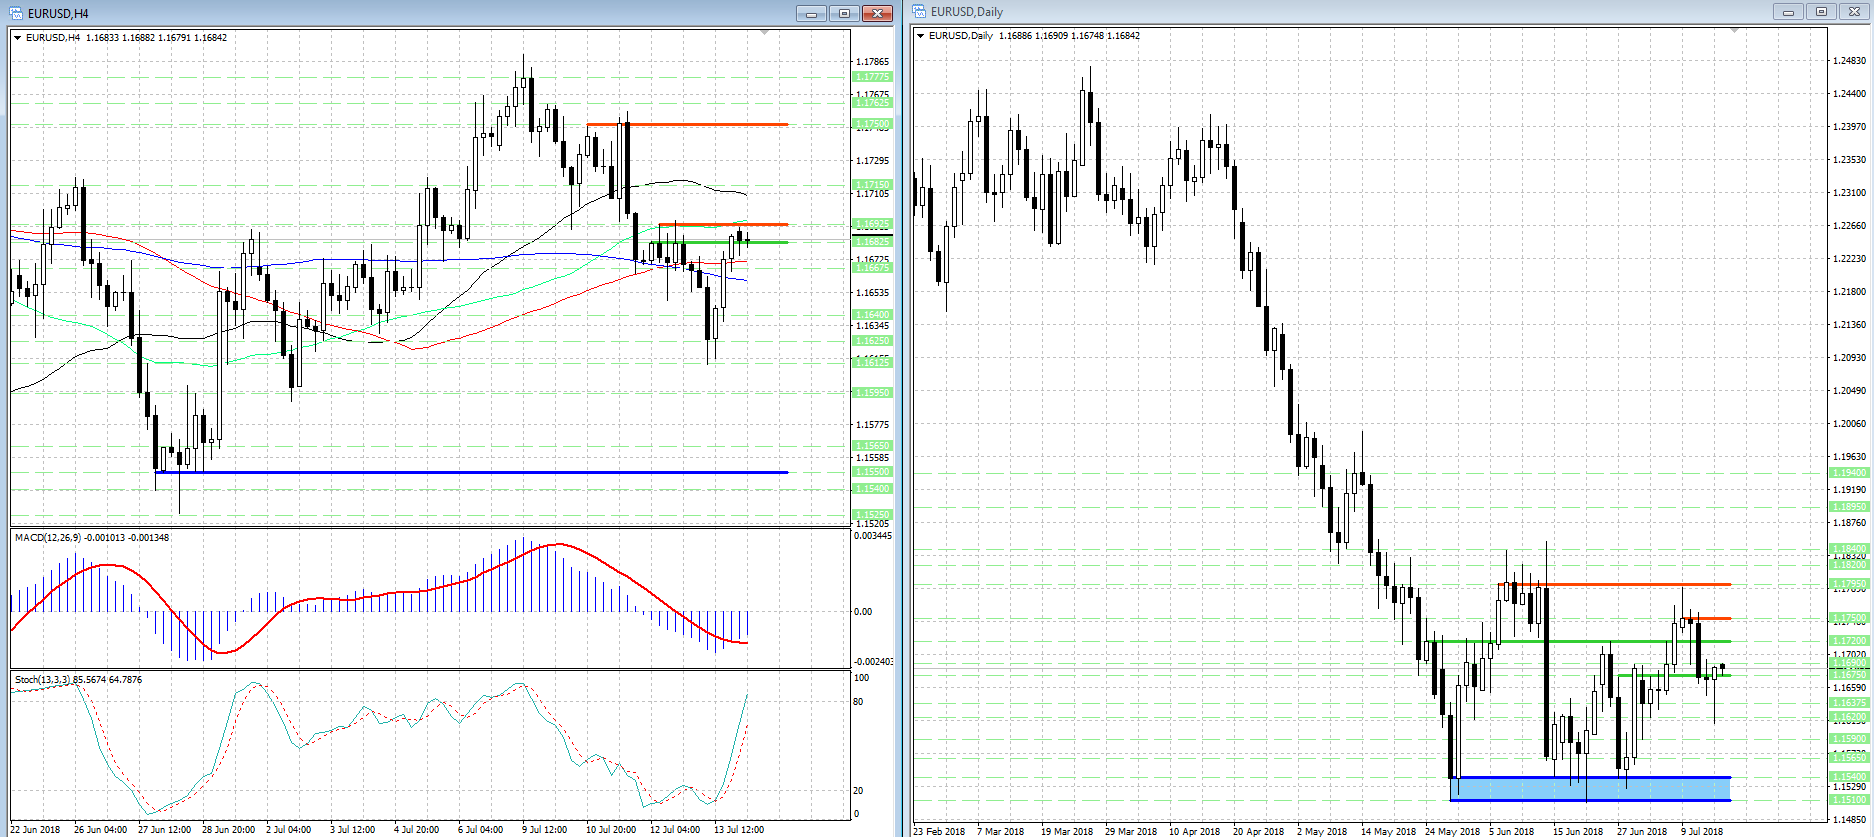The image size is (1874, 837).
Task: Select the 1.16825 current price label in H4
Action: pos(872,242)
